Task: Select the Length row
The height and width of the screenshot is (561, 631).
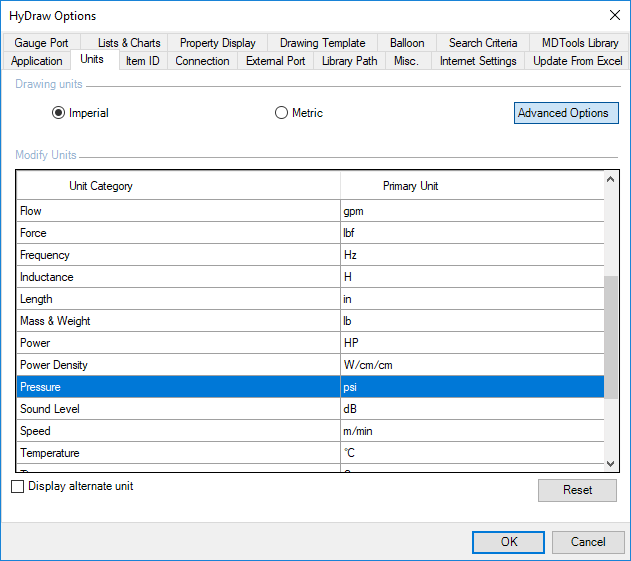Action: (x=310, y=299)
